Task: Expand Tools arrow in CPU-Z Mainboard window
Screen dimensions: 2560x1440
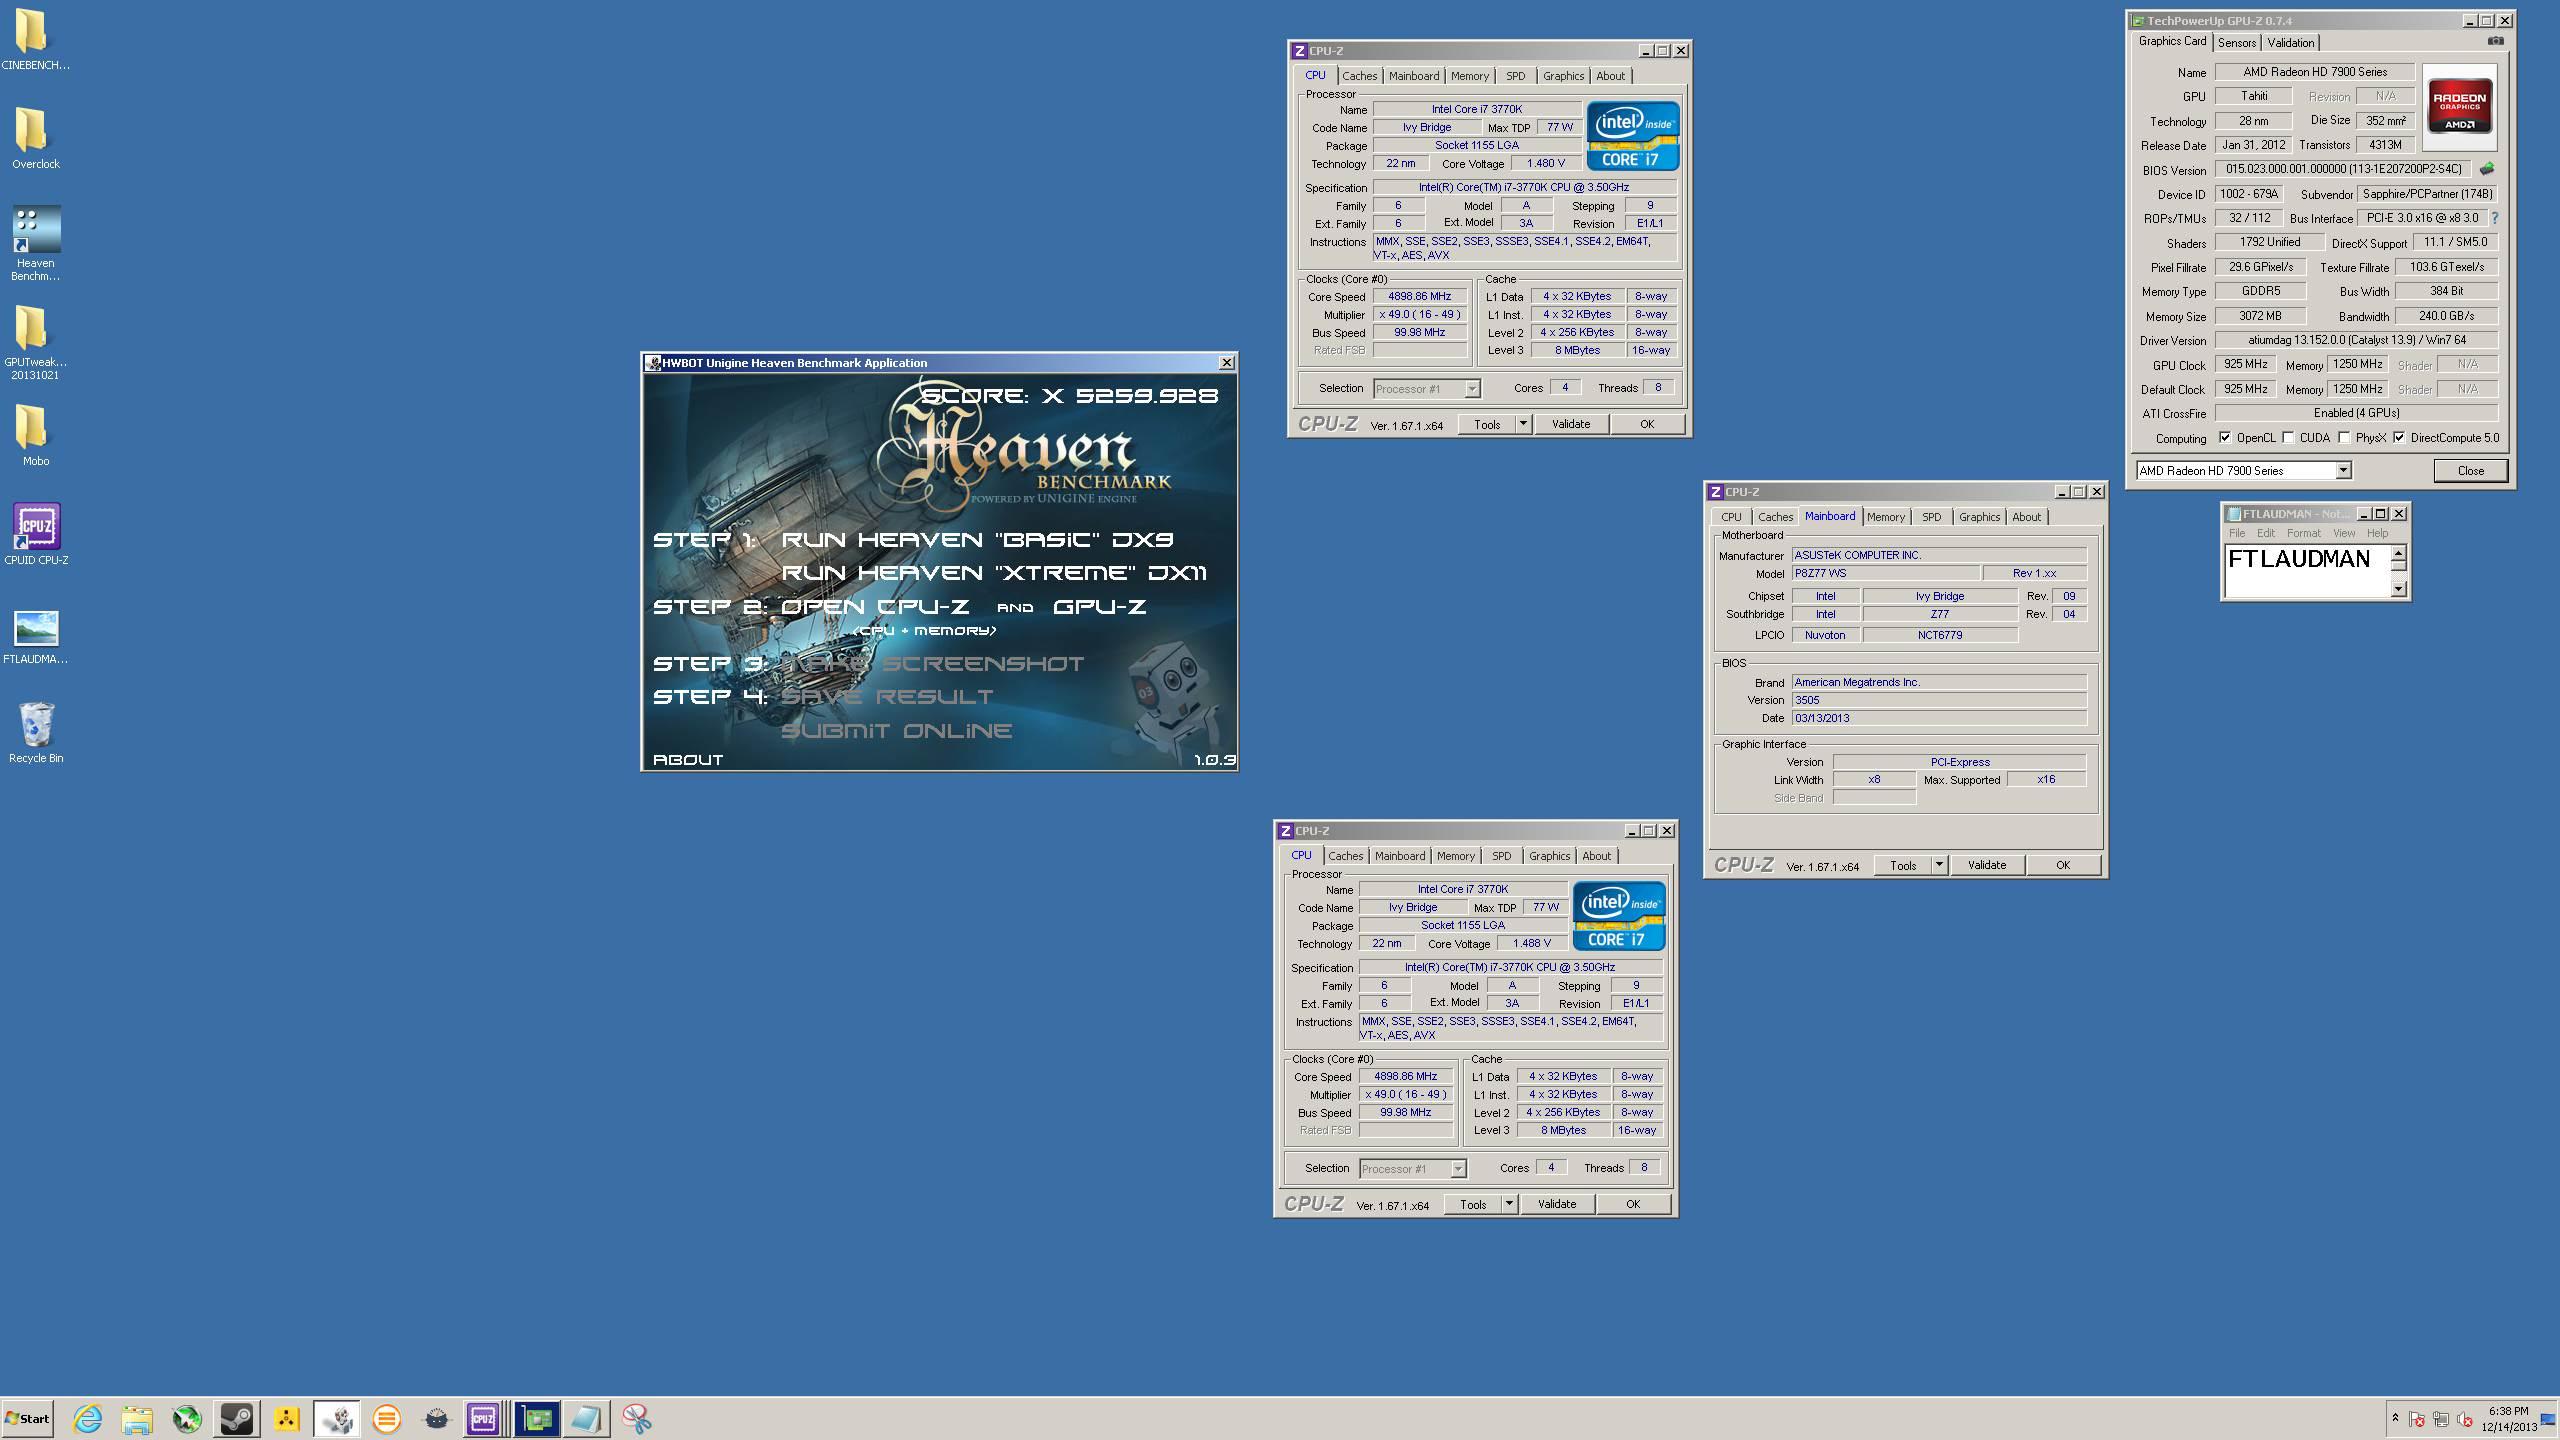Action: click(1939, 865)
